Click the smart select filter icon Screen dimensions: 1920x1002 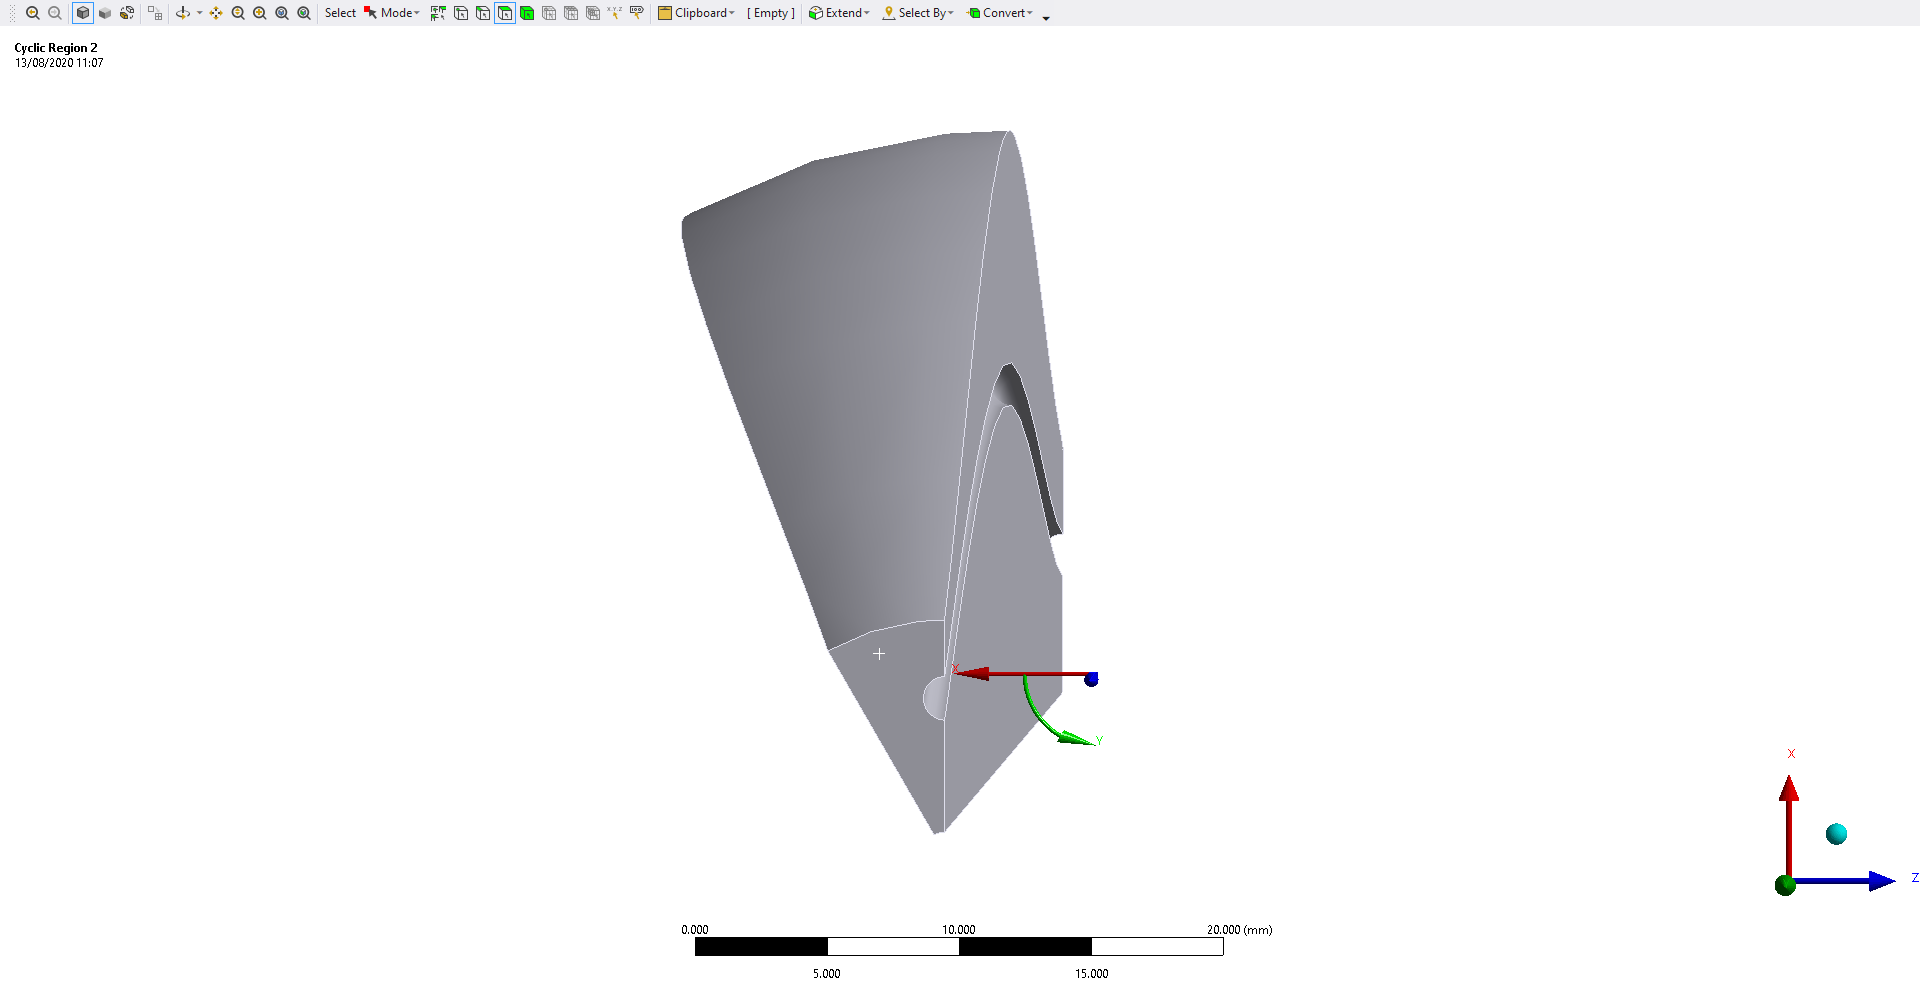click(x=438, y=13)
